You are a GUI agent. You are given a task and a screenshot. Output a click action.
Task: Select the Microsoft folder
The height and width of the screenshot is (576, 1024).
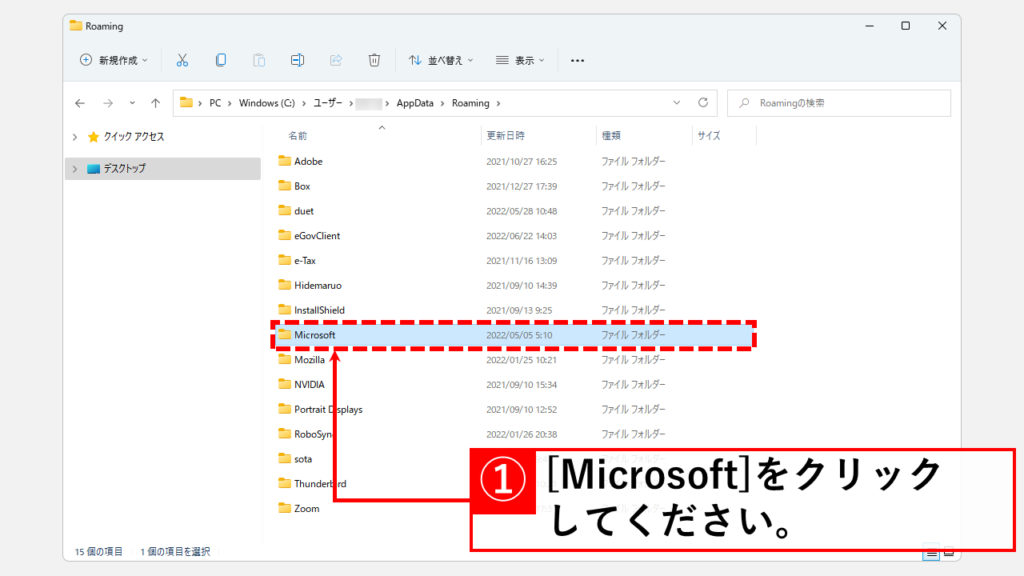[315, 335]
